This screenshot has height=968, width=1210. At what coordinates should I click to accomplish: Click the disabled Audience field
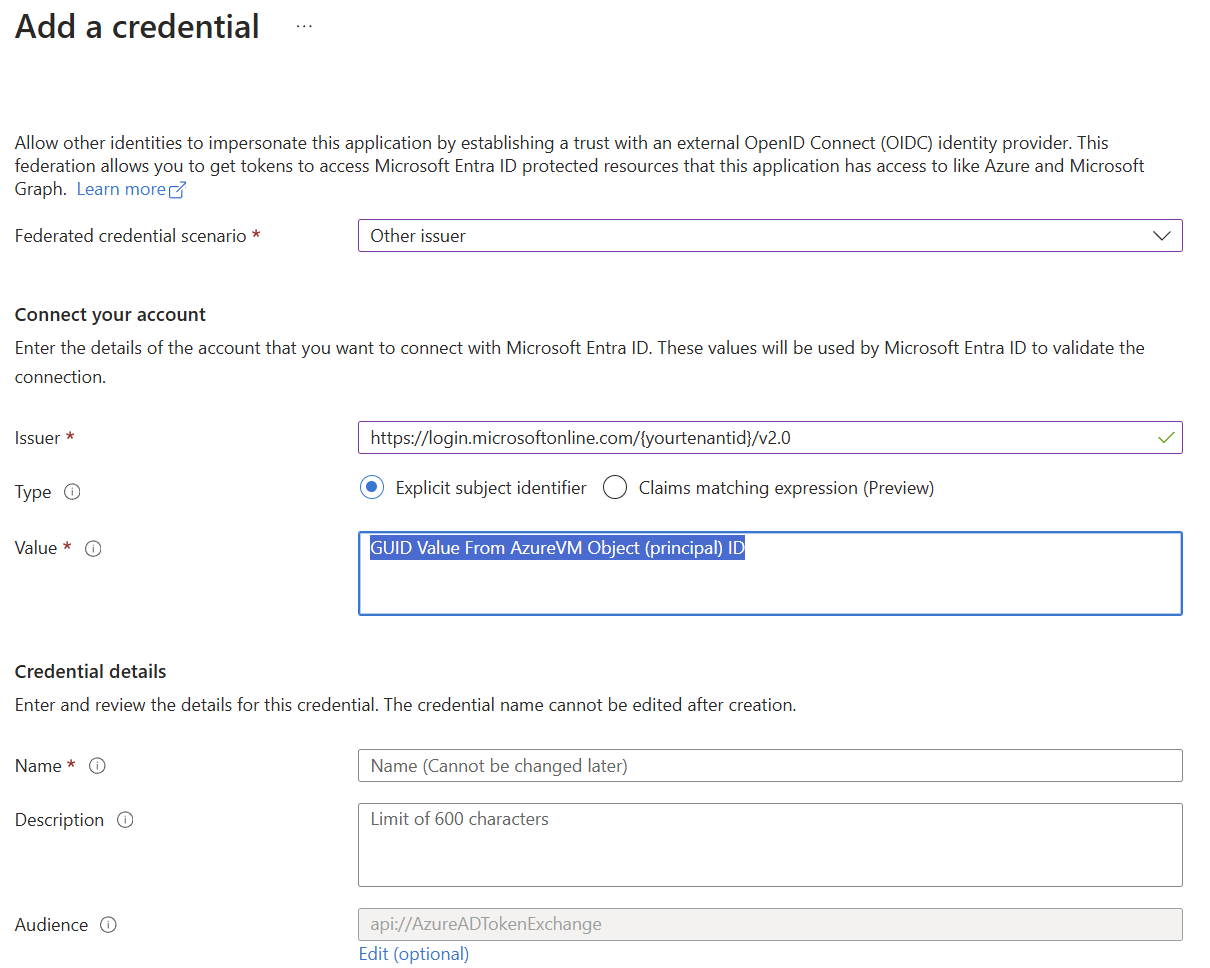click(770, 924)
